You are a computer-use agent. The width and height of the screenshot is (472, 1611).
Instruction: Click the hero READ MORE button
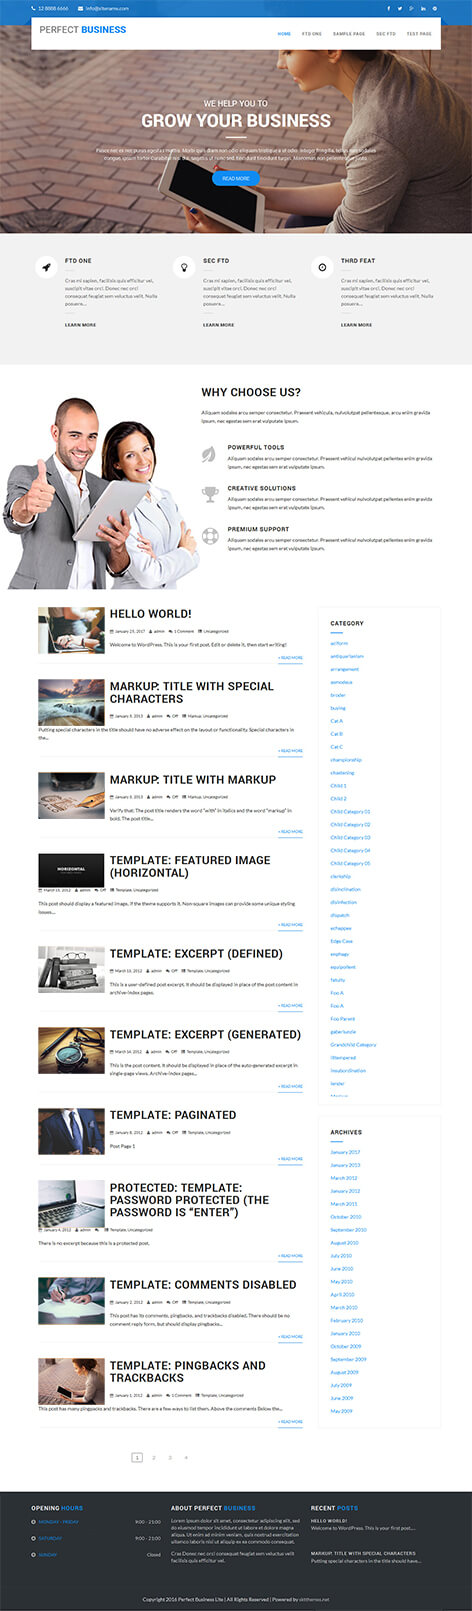tap(236, 178)
